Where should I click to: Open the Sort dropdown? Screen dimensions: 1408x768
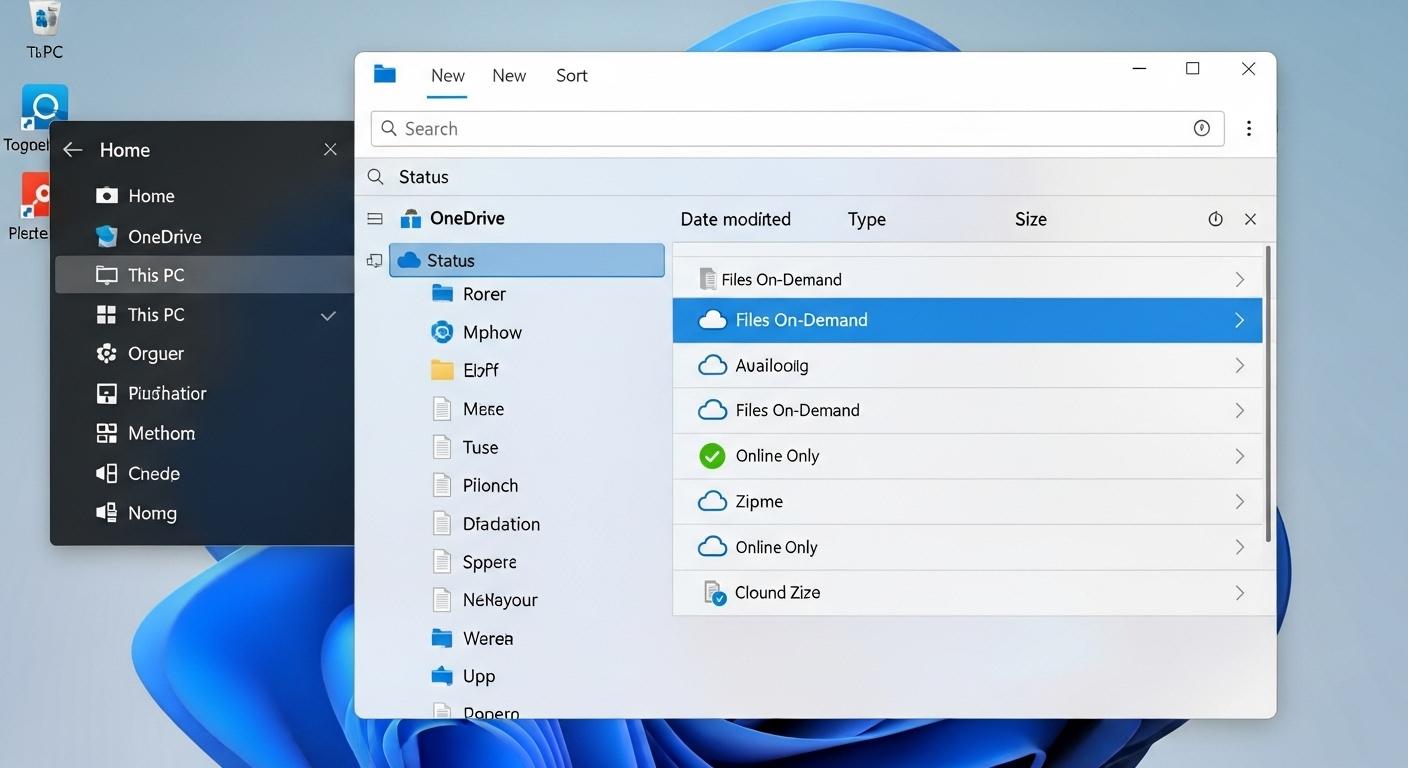(x=571, y=75)
